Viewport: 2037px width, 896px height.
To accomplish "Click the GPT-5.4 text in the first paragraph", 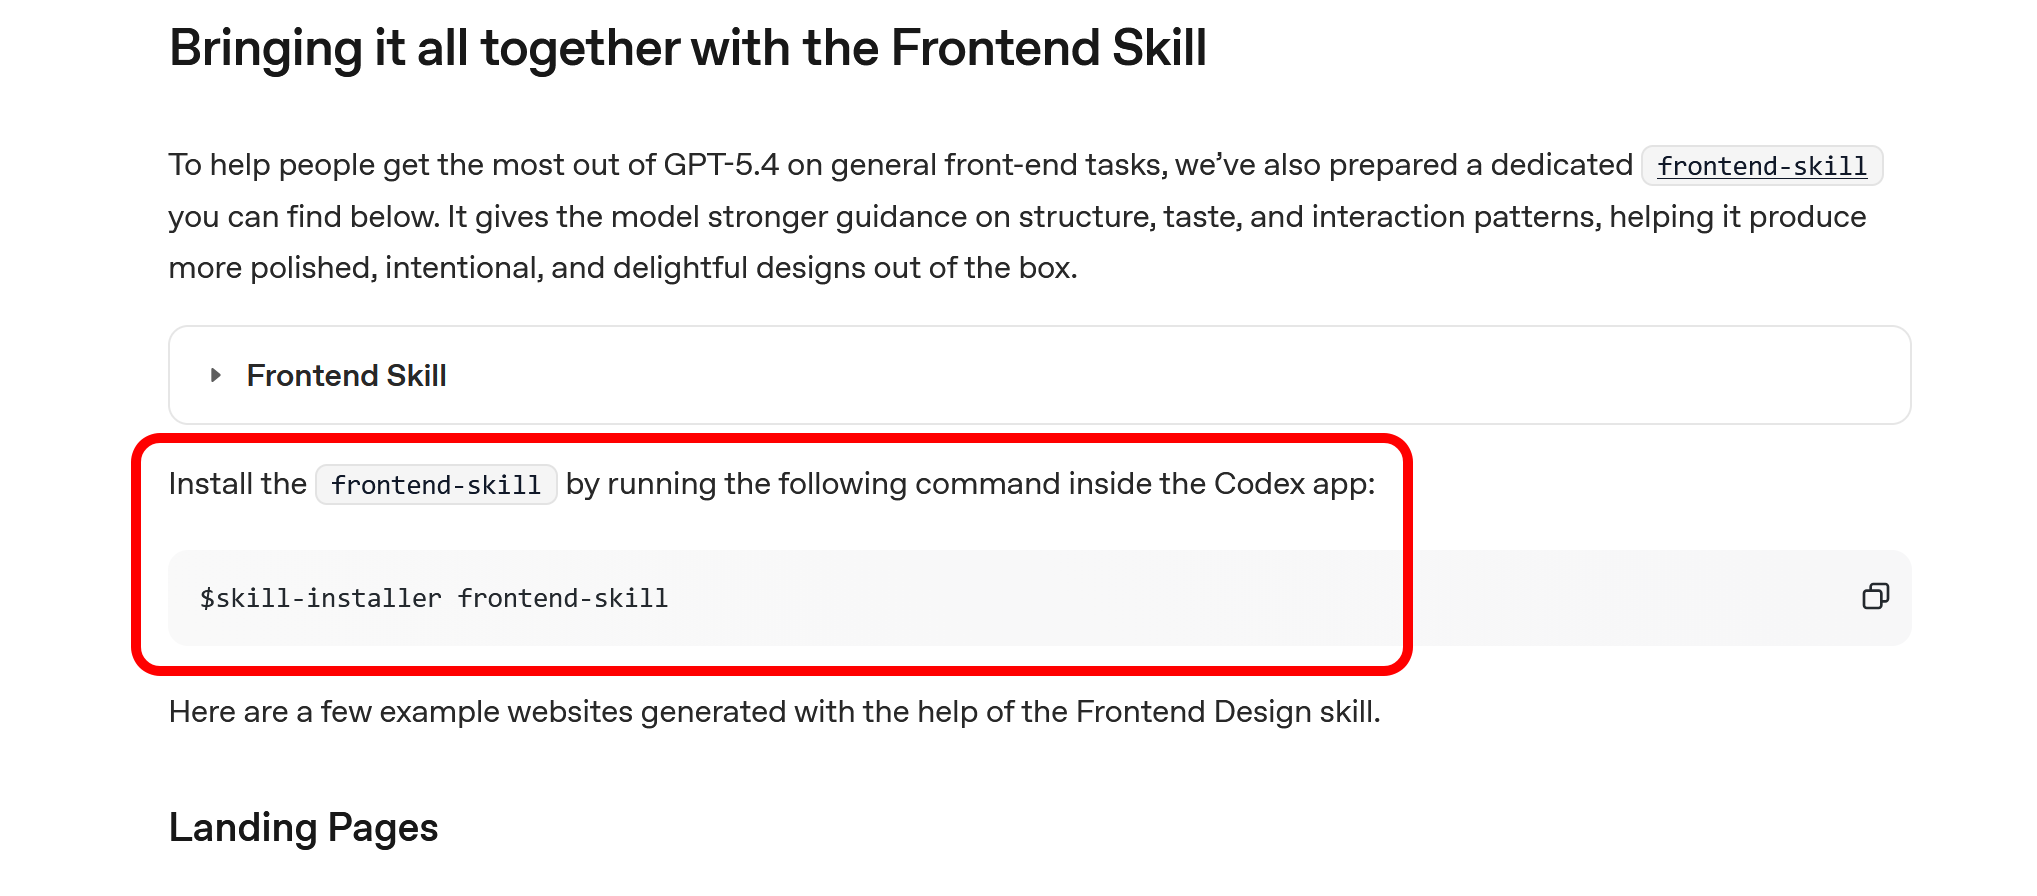I will [x=720, y=165].
